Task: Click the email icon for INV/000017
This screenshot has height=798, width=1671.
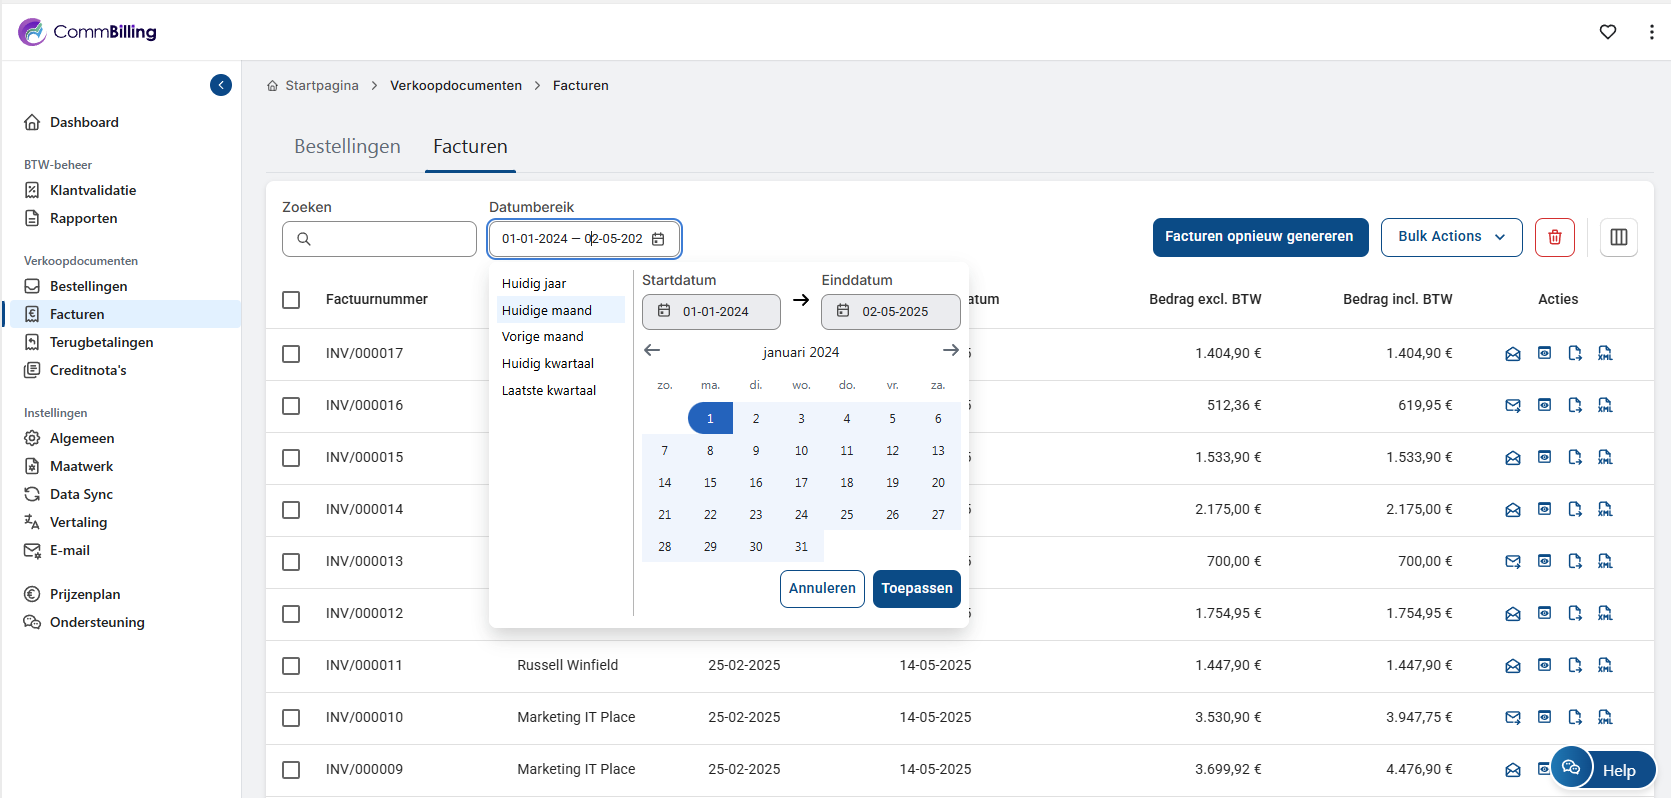Action: pyautogui.click(x=1512, y=354)
